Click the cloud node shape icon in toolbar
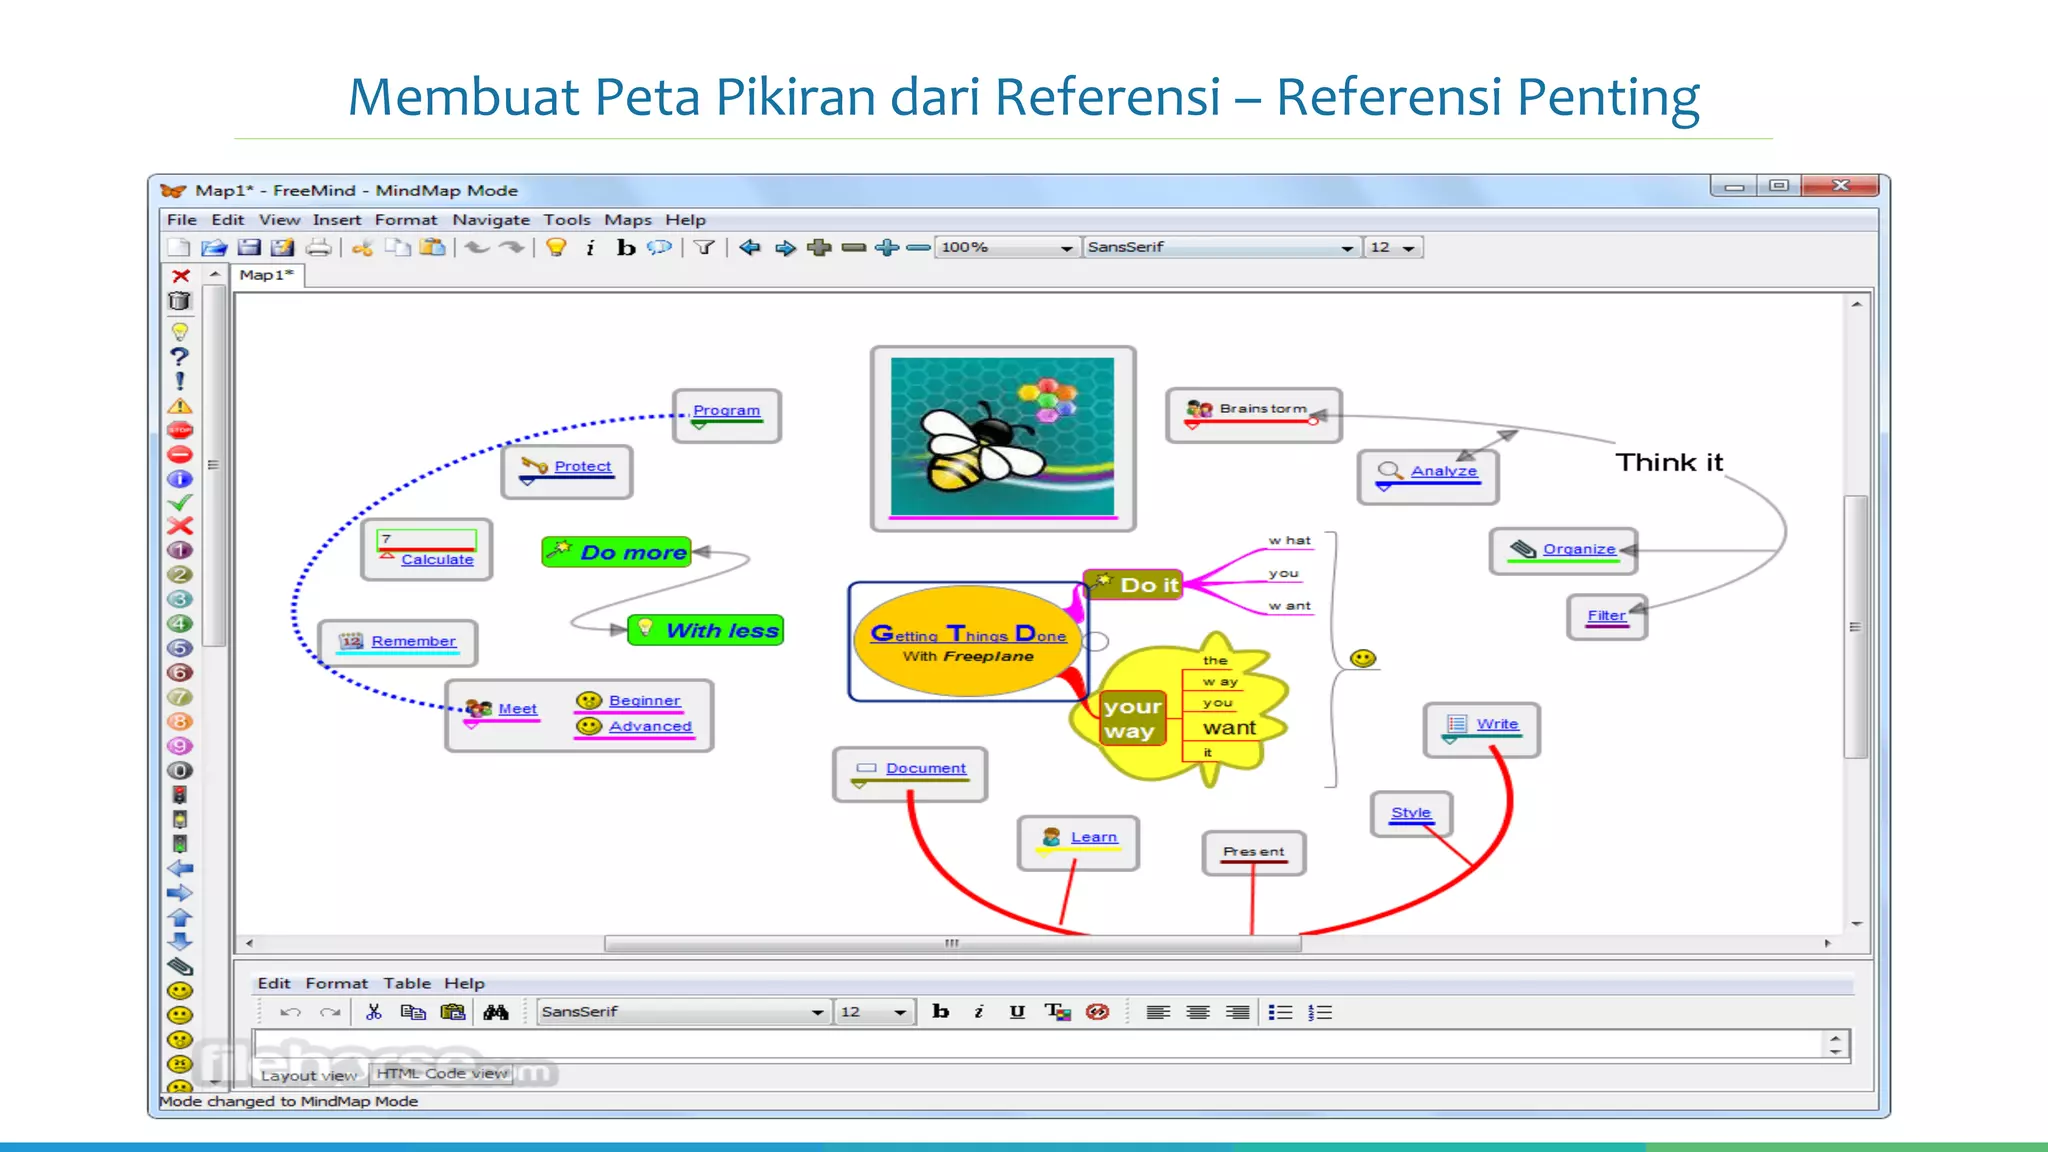 (x=659, y=247)
